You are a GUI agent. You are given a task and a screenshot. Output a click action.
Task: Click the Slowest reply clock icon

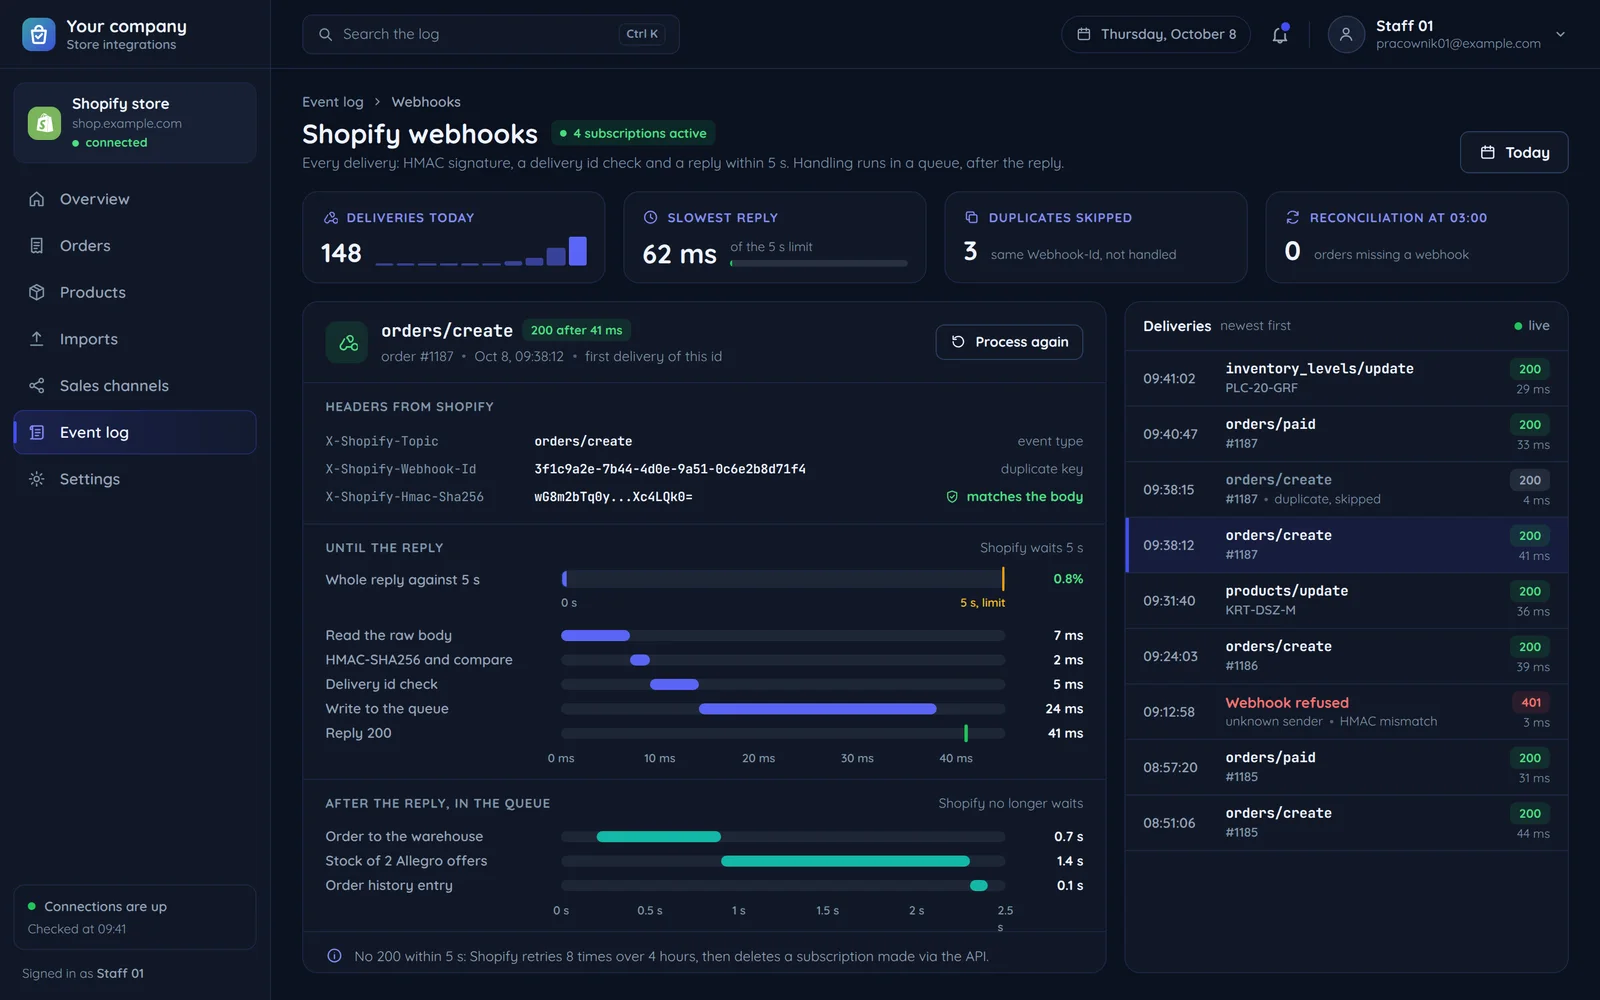(x=651, y=217)
